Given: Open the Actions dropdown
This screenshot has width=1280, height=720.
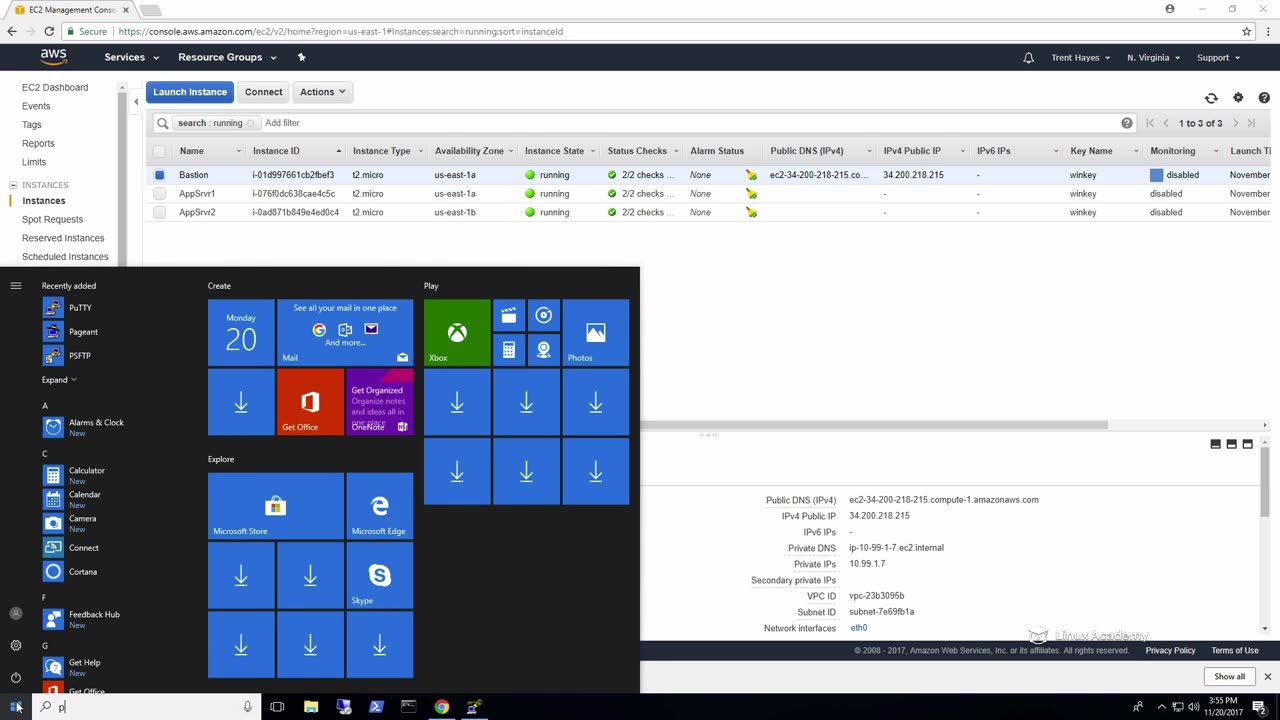Looking at the screenshot, I should 322,92.
